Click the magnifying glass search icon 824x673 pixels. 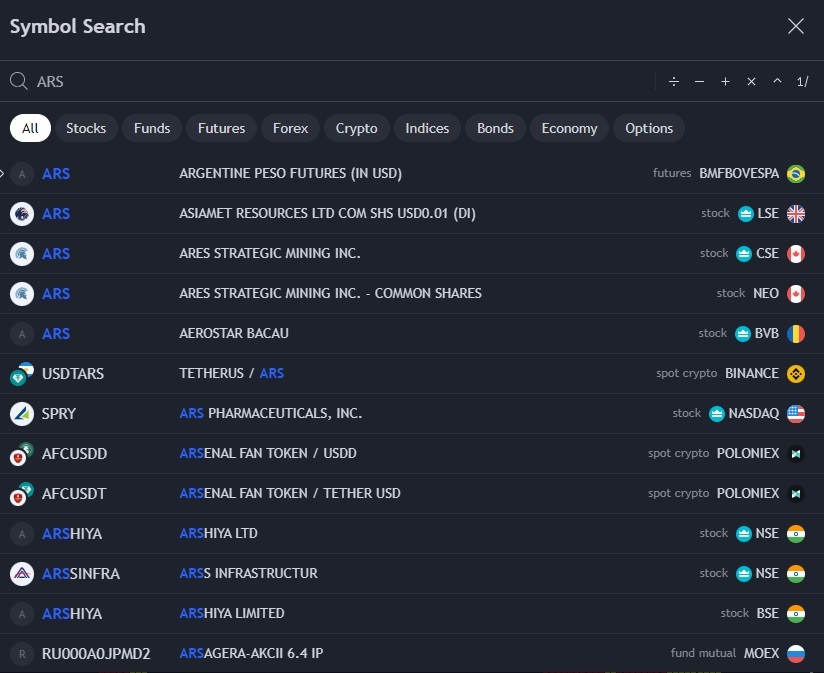coord(18,81)
